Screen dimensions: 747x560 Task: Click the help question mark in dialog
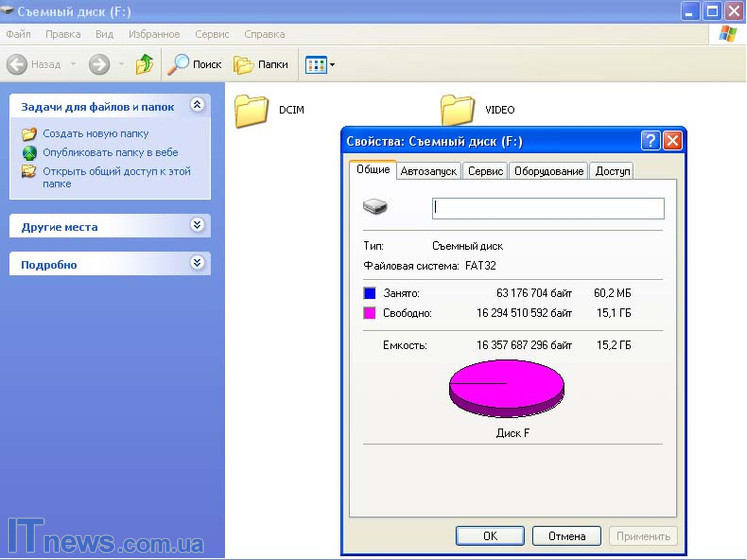[x=650, y=141]
